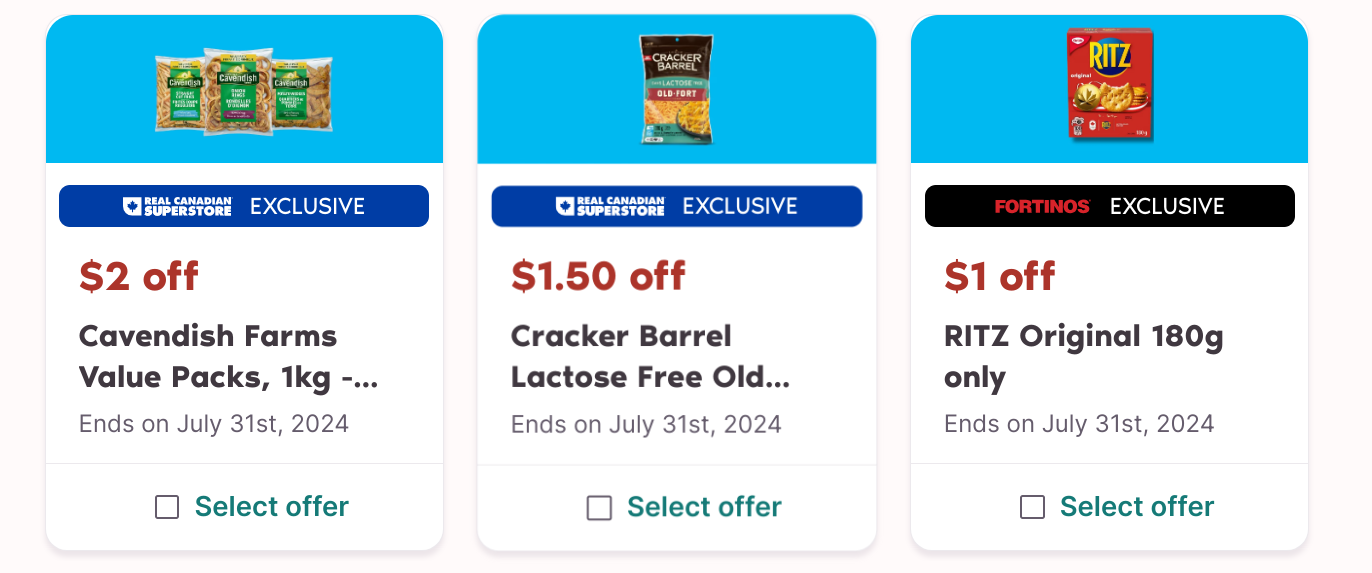The image size is (1372, 573).
Task: Open the Cavendish Farms product image
Action: pos(244,91)
